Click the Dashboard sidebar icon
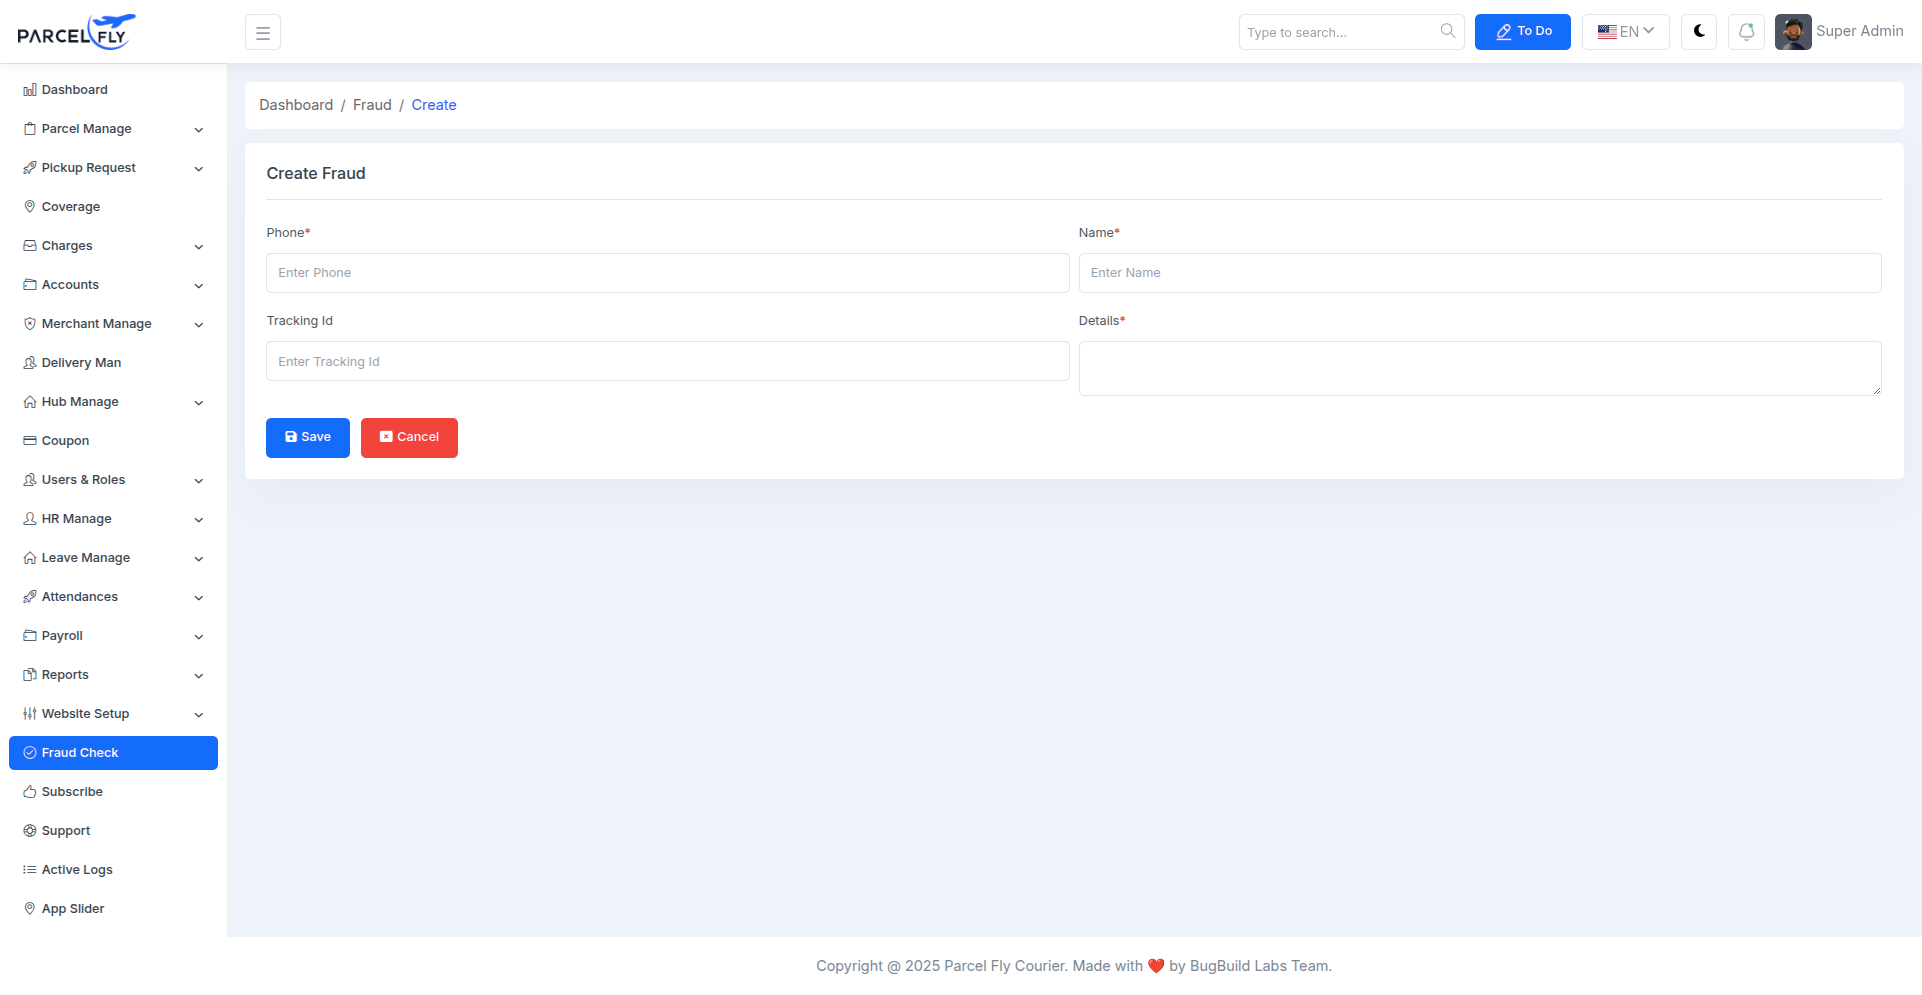 30,90
